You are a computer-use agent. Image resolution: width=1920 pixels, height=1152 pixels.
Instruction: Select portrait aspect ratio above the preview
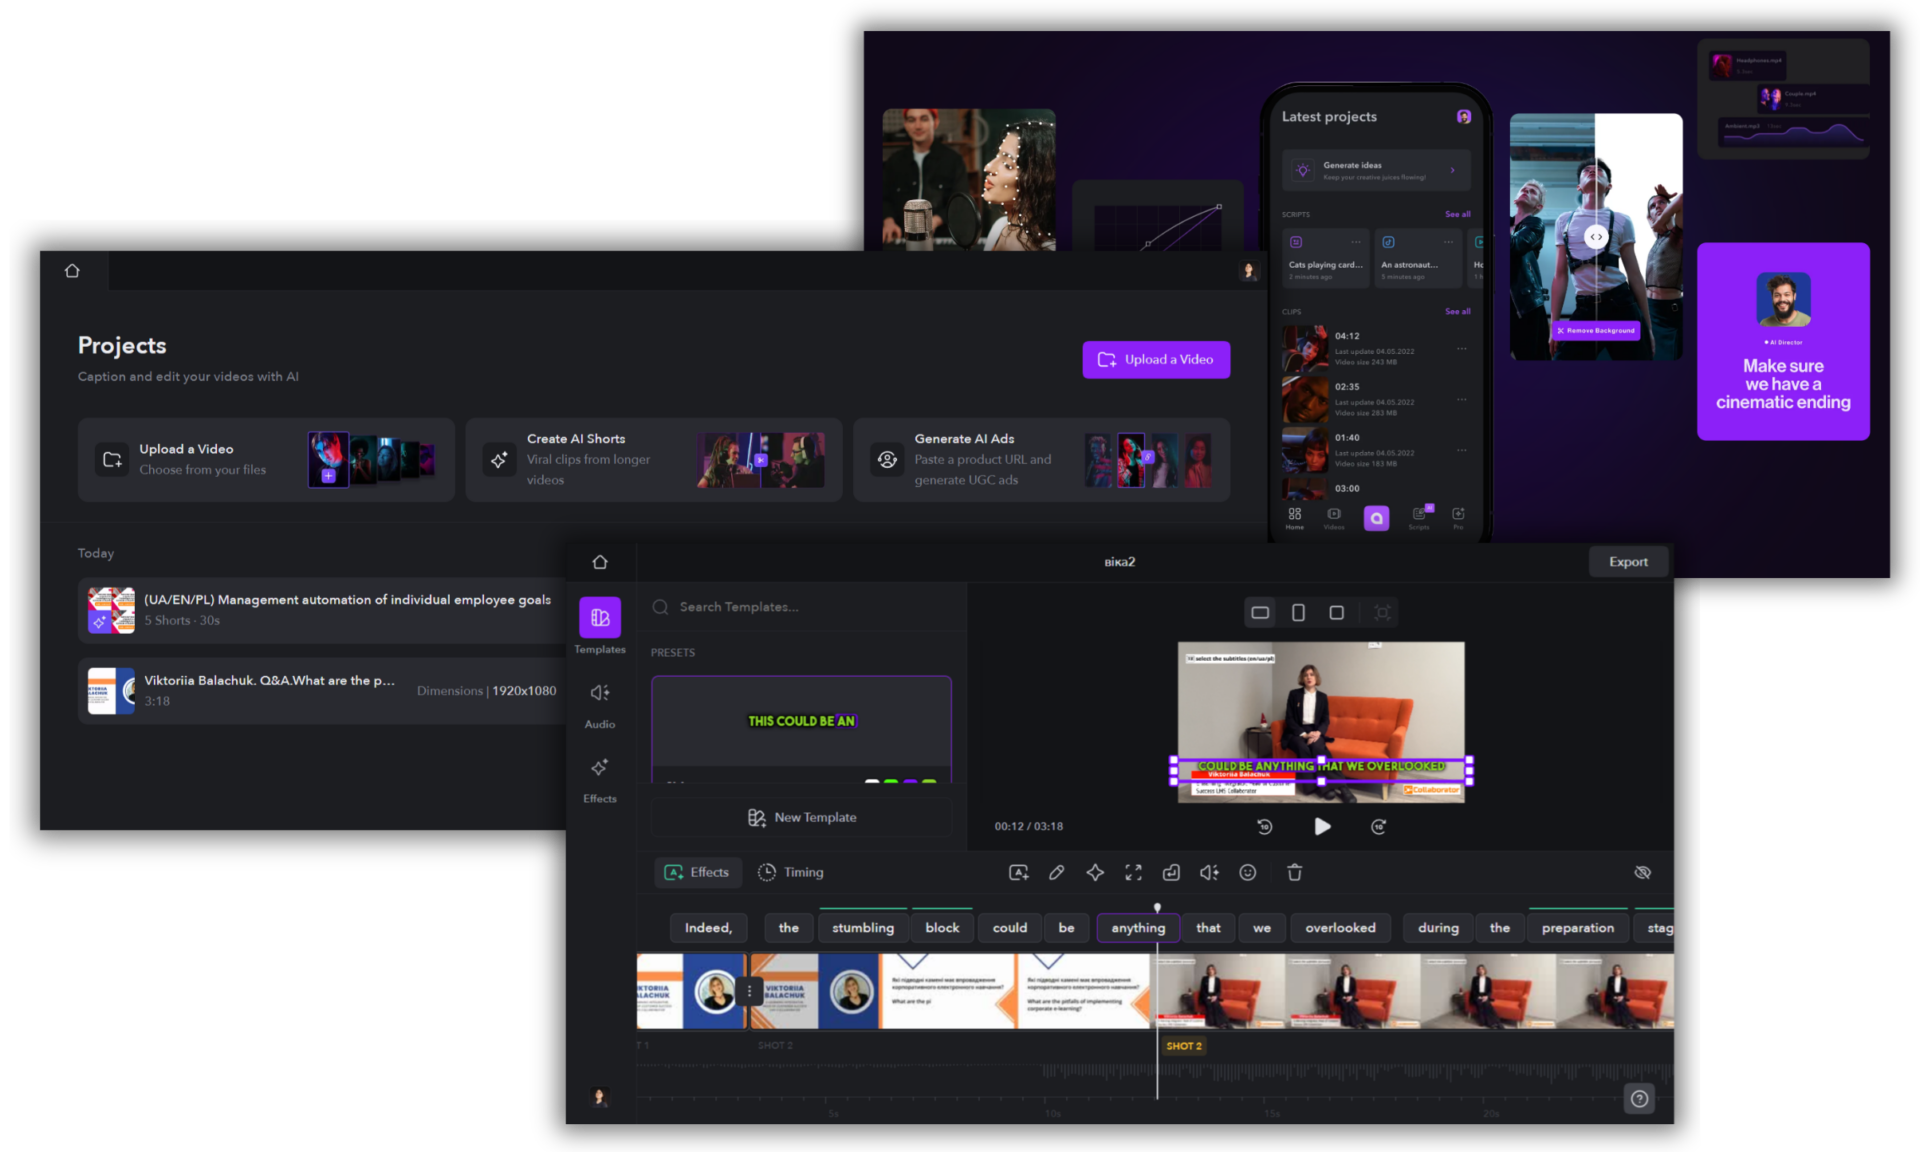1298,613
